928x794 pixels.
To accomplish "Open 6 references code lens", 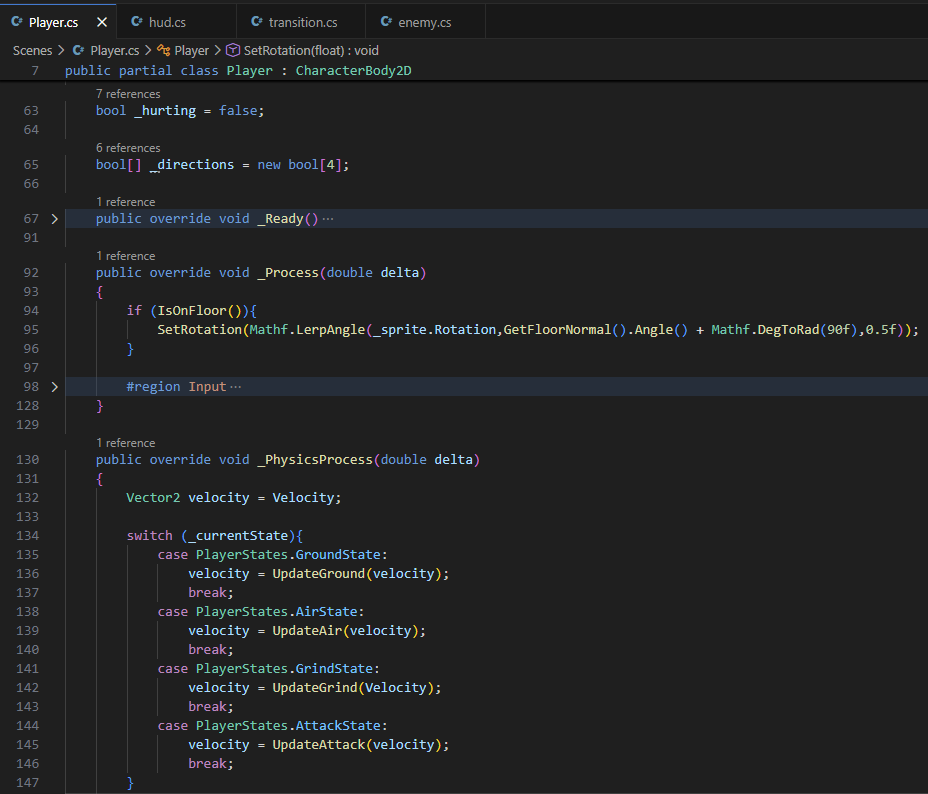I will pos(128,148).
